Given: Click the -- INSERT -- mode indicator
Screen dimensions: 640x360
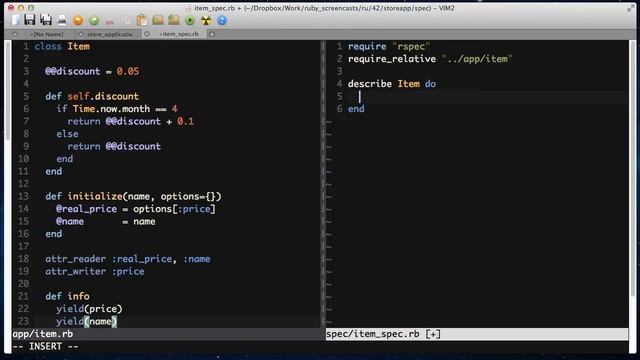Looking at the screenshot, I should coord(45,347).
